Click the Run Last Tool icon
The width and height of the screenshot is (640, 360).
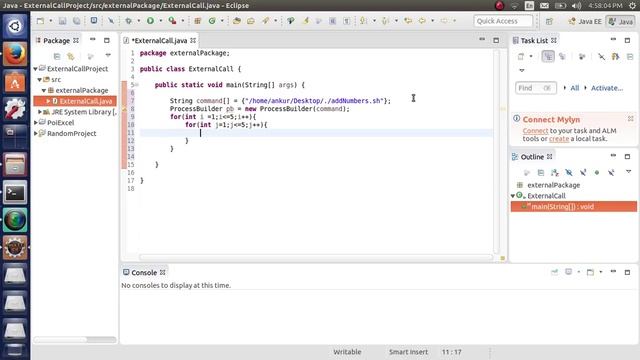[x=172, y=21]
